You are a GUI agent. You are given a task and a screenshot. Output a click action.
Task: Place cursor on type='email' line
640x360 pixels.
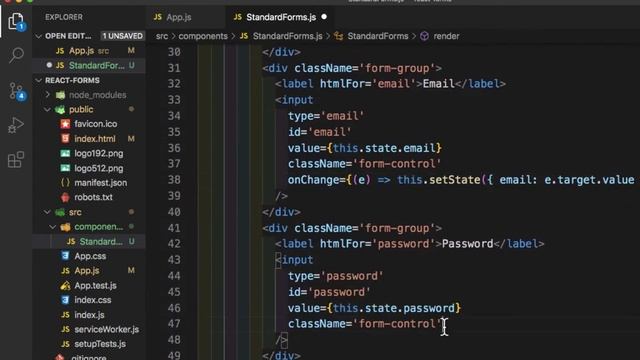pos(326,116)
